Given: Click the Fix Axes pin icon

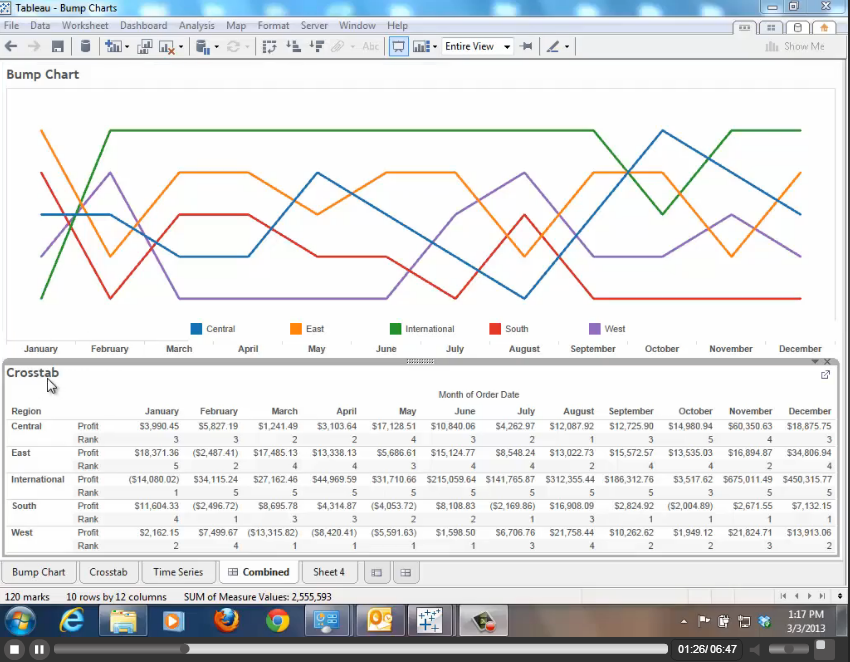Looking at the screenshot, I should coord(527,47).
